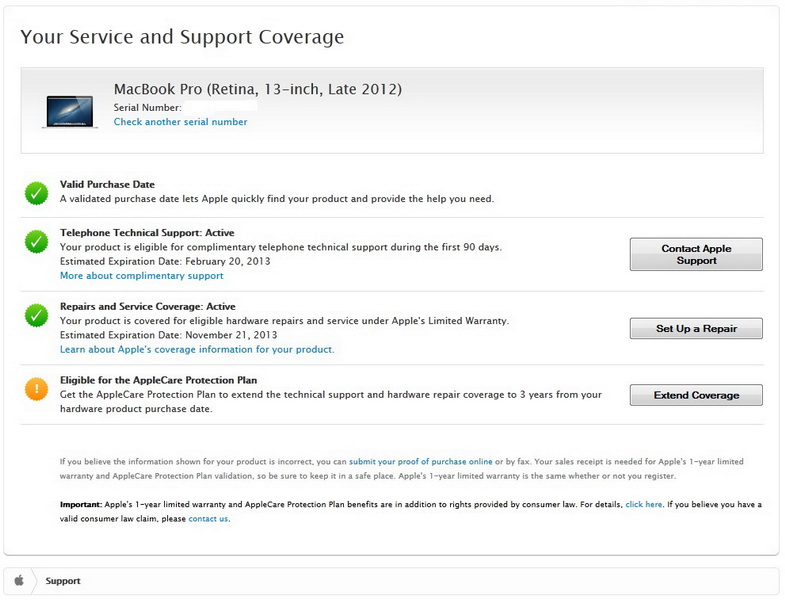The width and height of the screenshot is (785, 600).
Task: Click the MacBook Pro product thumbnail
Action: (x=69, y=110)
